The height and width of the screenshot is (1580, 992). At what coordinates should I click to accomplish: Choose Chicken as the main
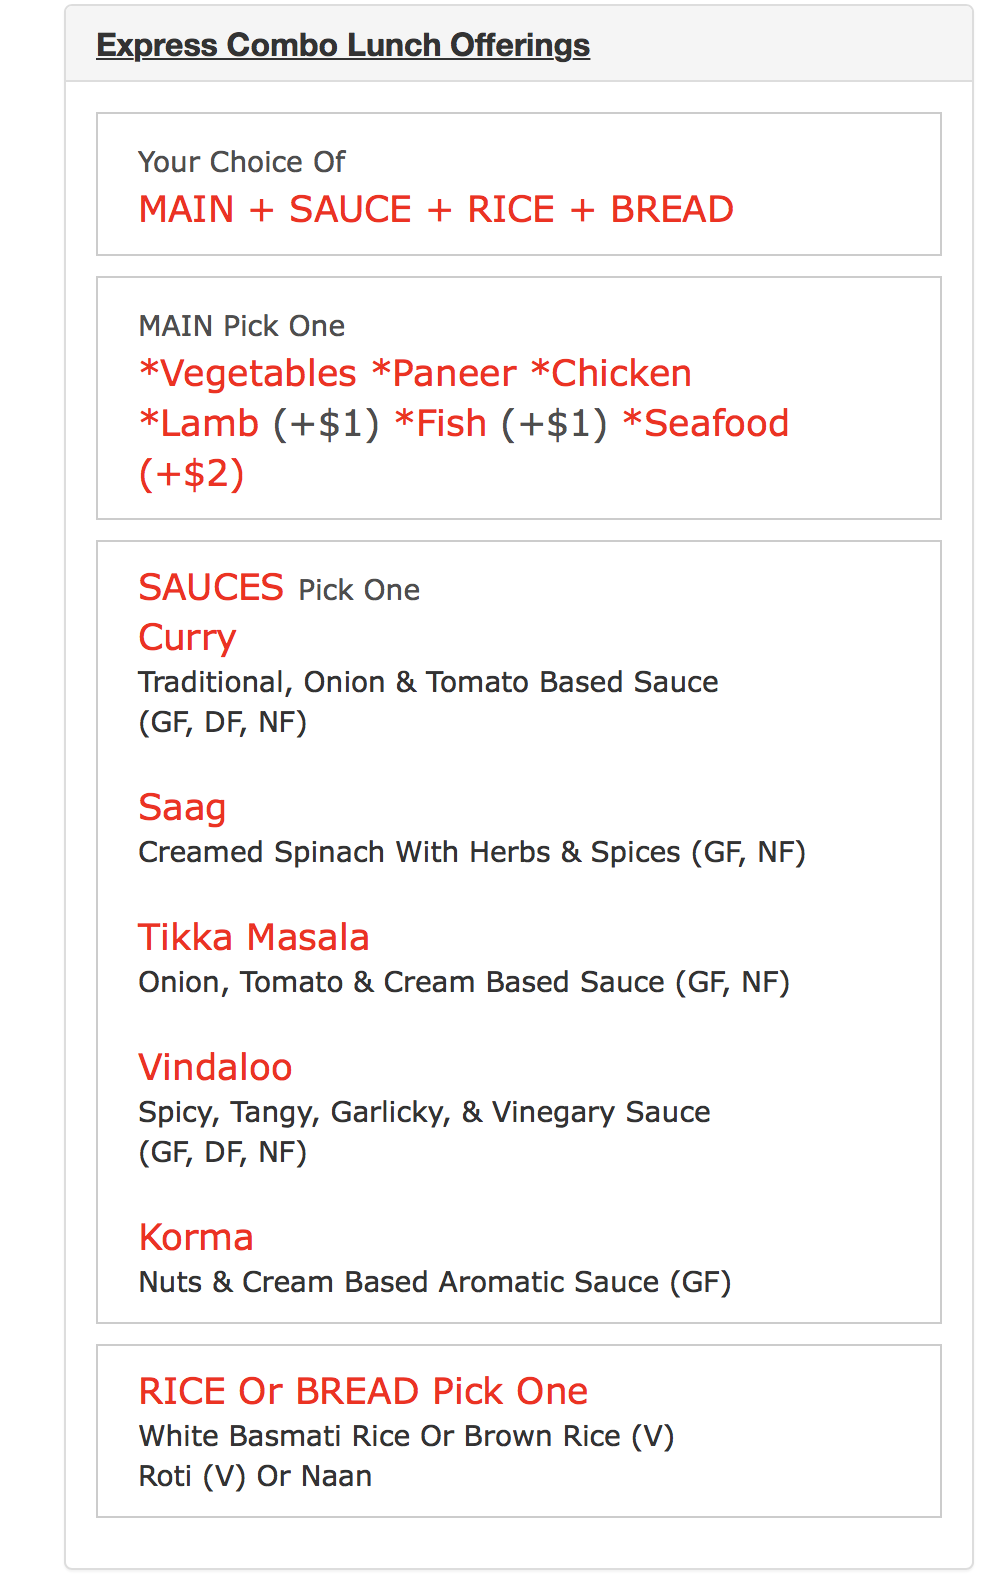611,373
